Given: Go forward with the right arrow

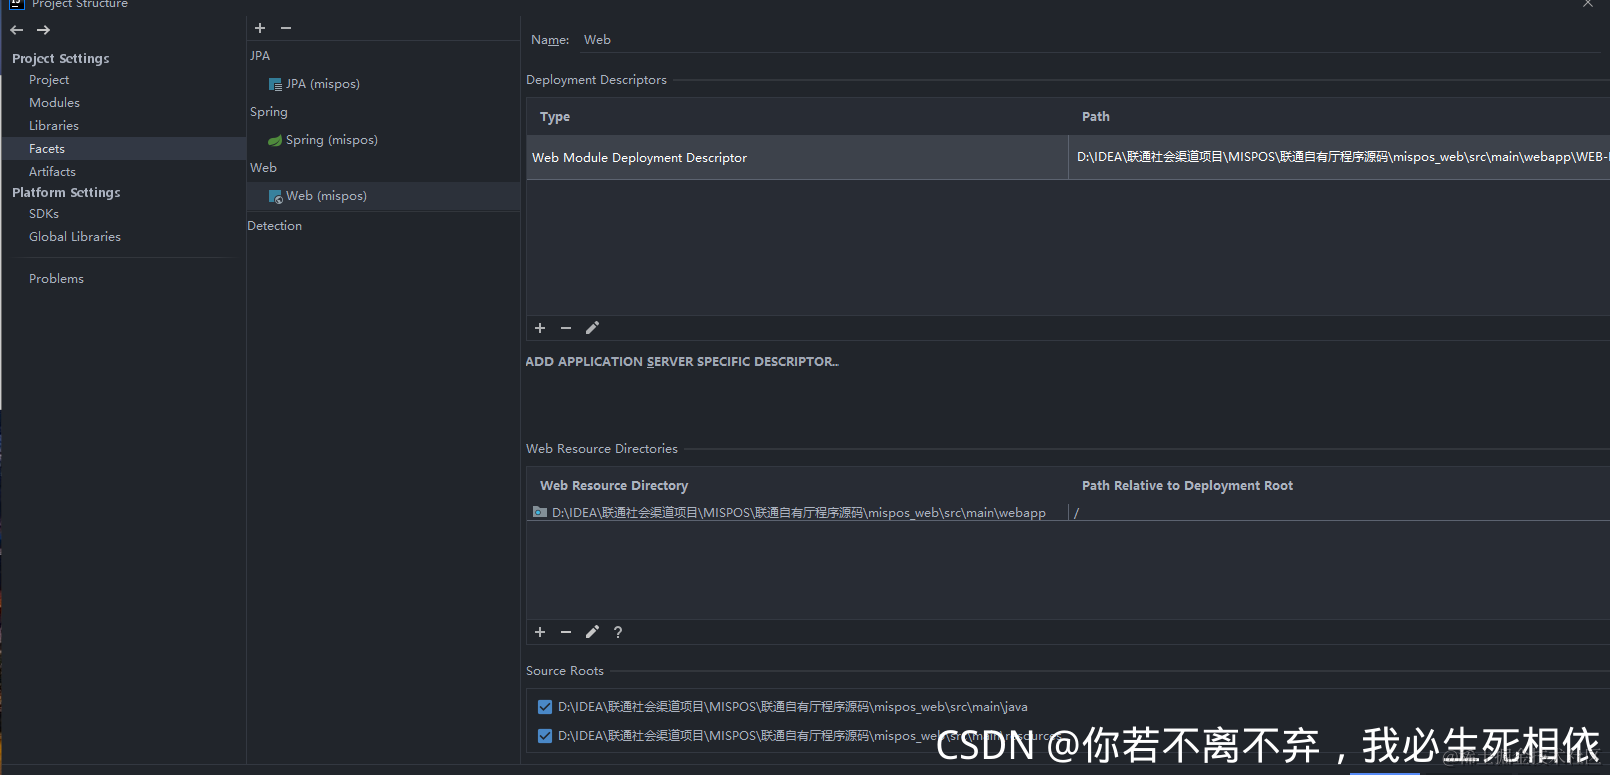Looking at the screenshot, I should pyautogui.click(x=43, y=30).
